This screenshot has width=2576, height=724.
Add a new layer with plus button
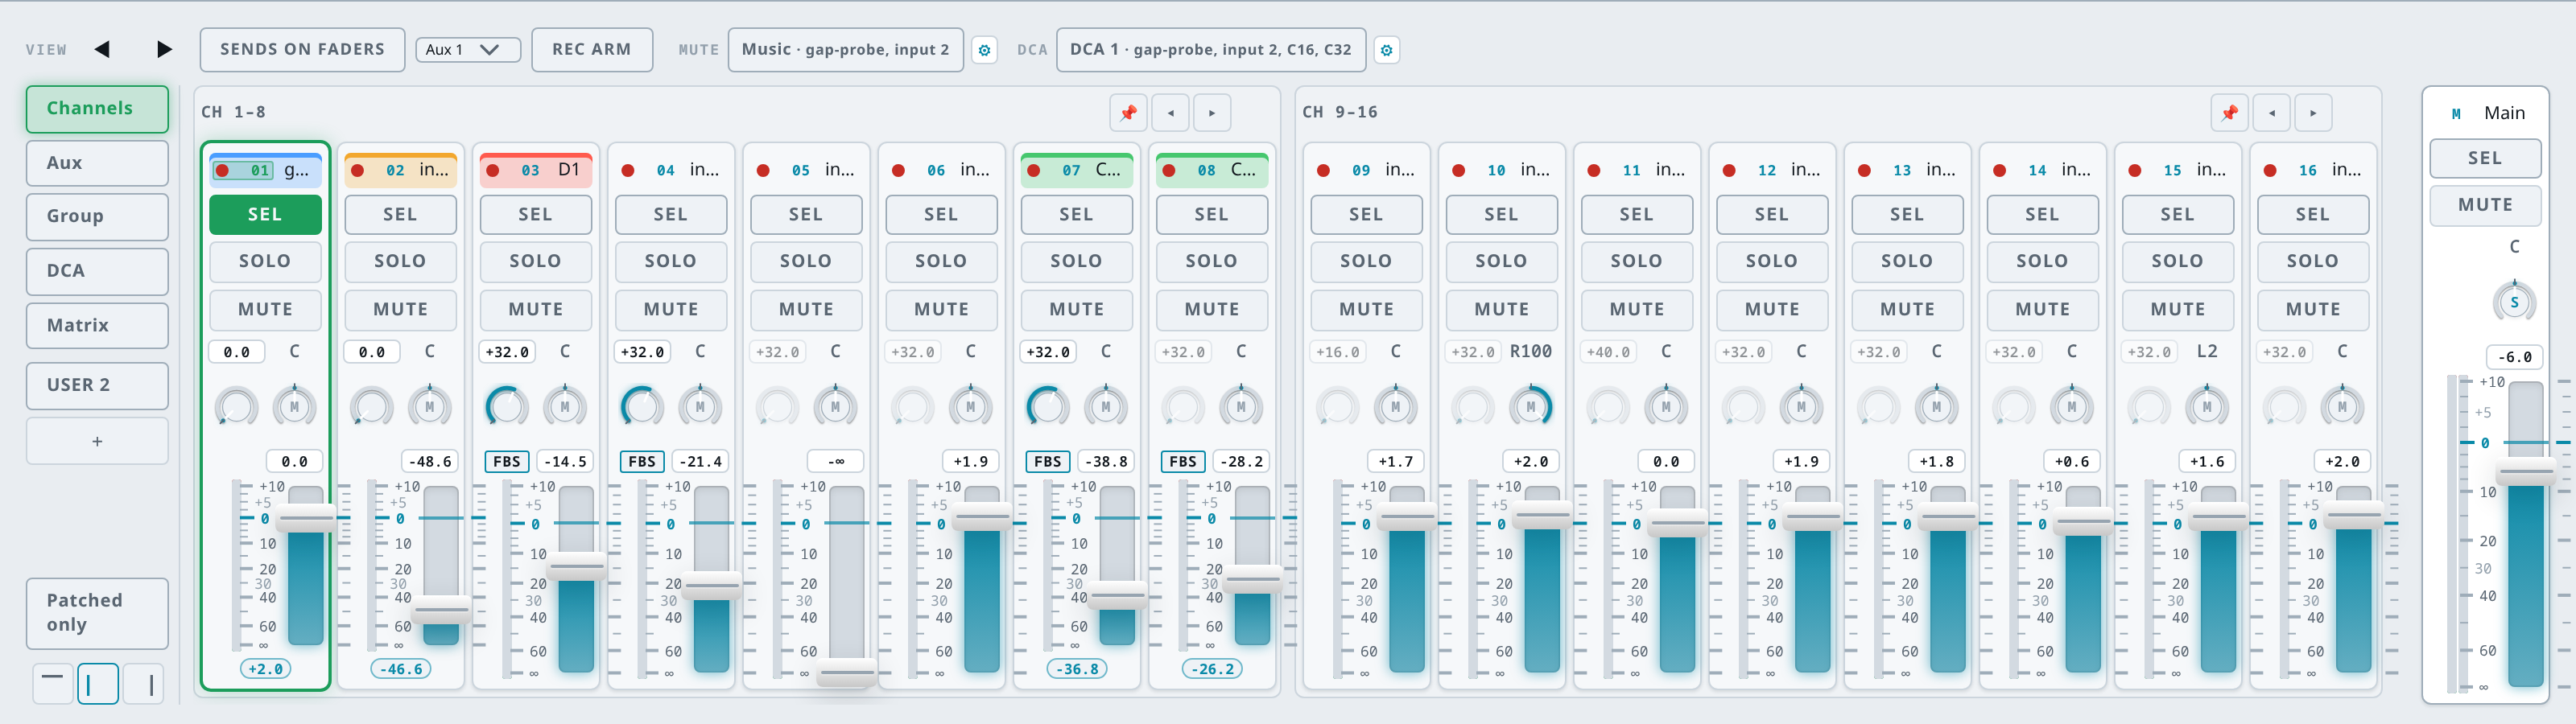(97, 441)
